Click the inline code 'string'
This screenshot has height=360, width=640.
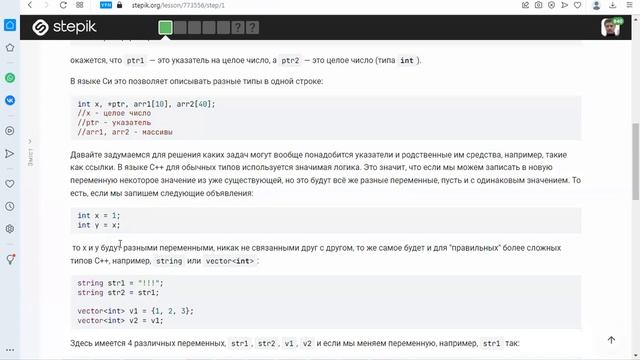click(169, 261)
